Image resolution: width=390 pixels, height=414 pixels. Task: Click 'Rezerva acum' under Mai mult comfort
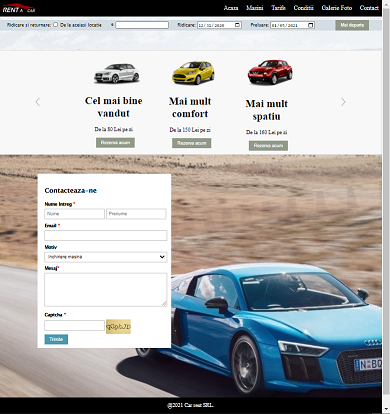point(192,143)
